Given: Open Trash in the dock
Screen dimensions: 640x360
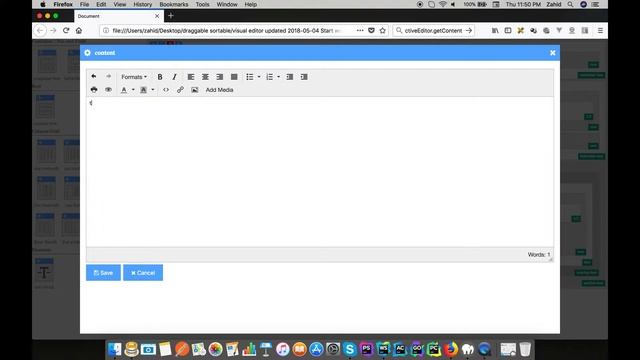Looking at the screenshot, I should click(x=525, y=349).
